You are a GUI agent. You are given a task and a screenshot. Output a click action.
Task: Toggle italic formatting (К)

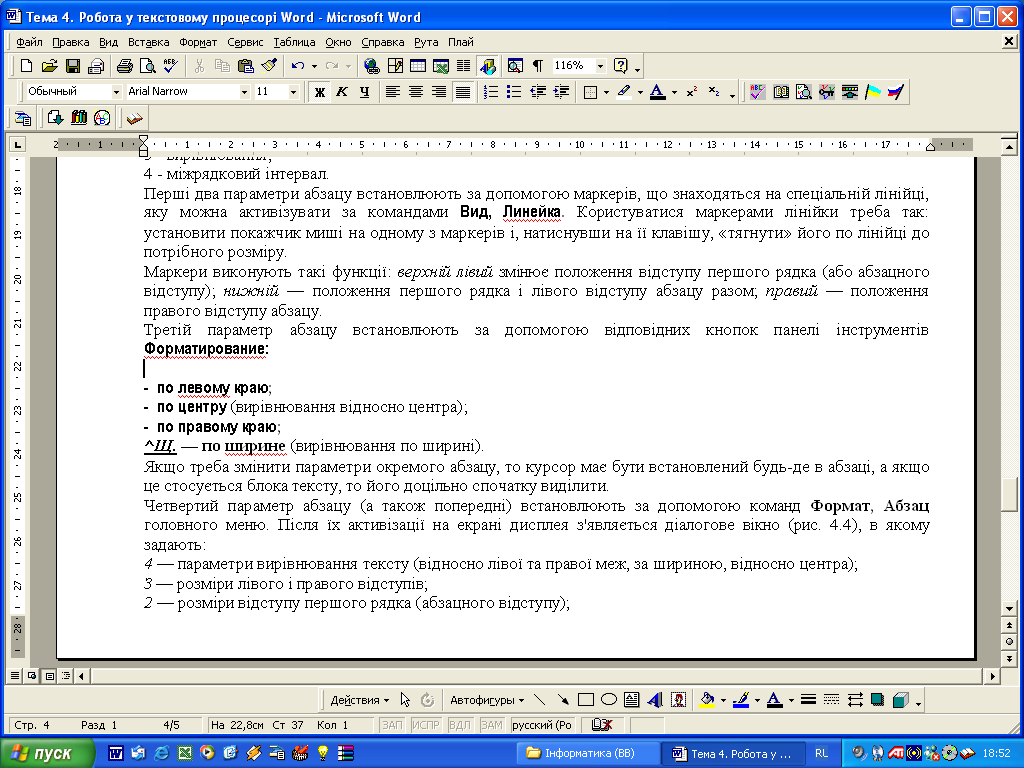pyautogui.click(x=342, y=92)
